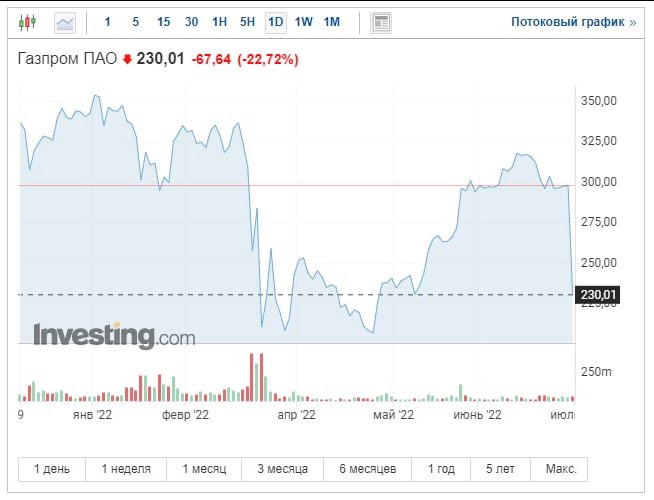Screen dimensions: 654x500
Task: Select the 1H interval
Action: click(220, 21)
